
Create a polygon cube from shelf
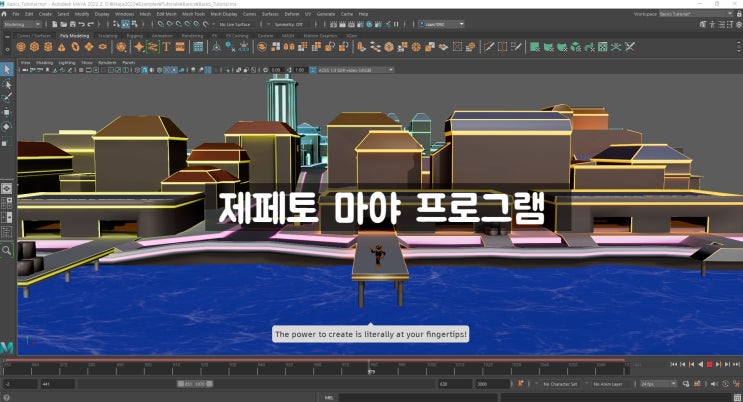pos(35,47)
